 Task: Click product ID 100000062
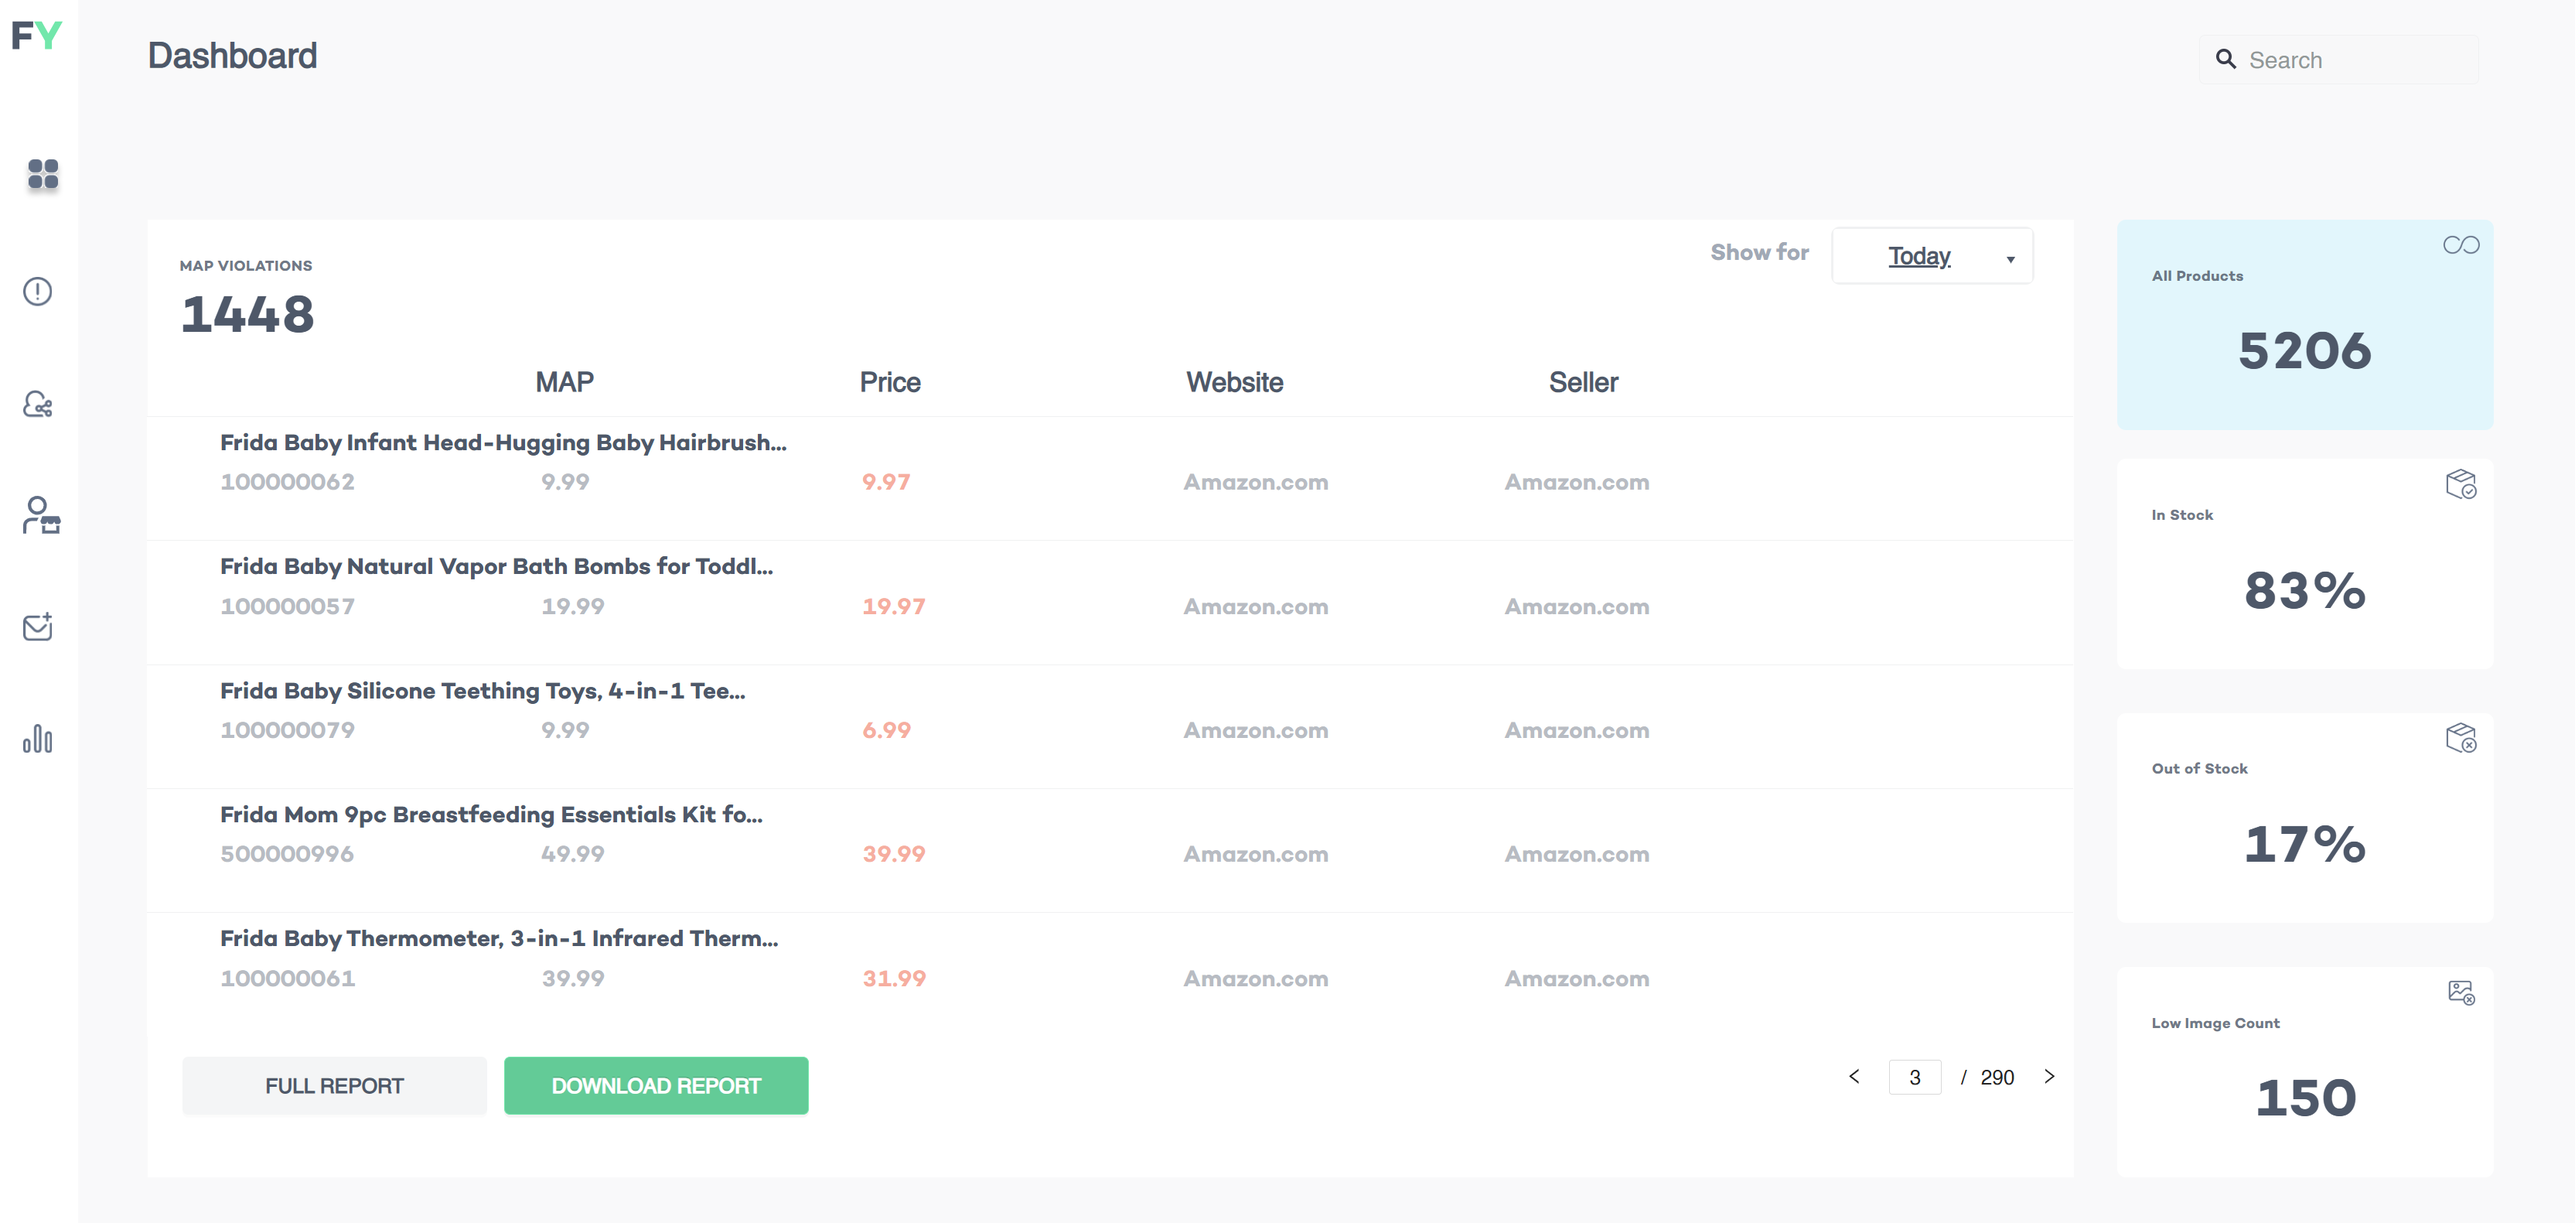coord(288,482)
